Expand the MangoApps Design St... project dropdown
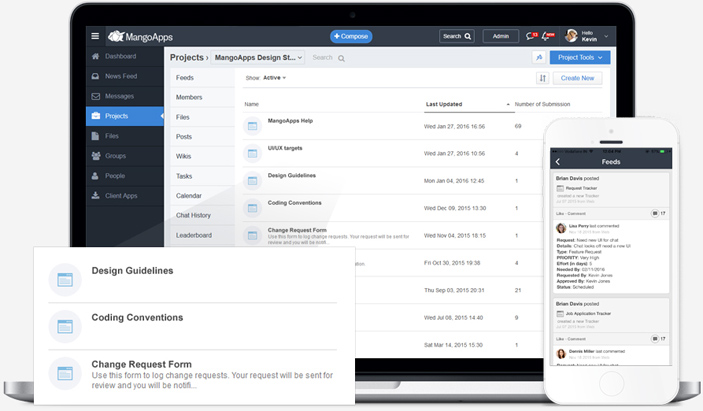The width and height of the screenshot is (703, 411). tap(258, 57)
